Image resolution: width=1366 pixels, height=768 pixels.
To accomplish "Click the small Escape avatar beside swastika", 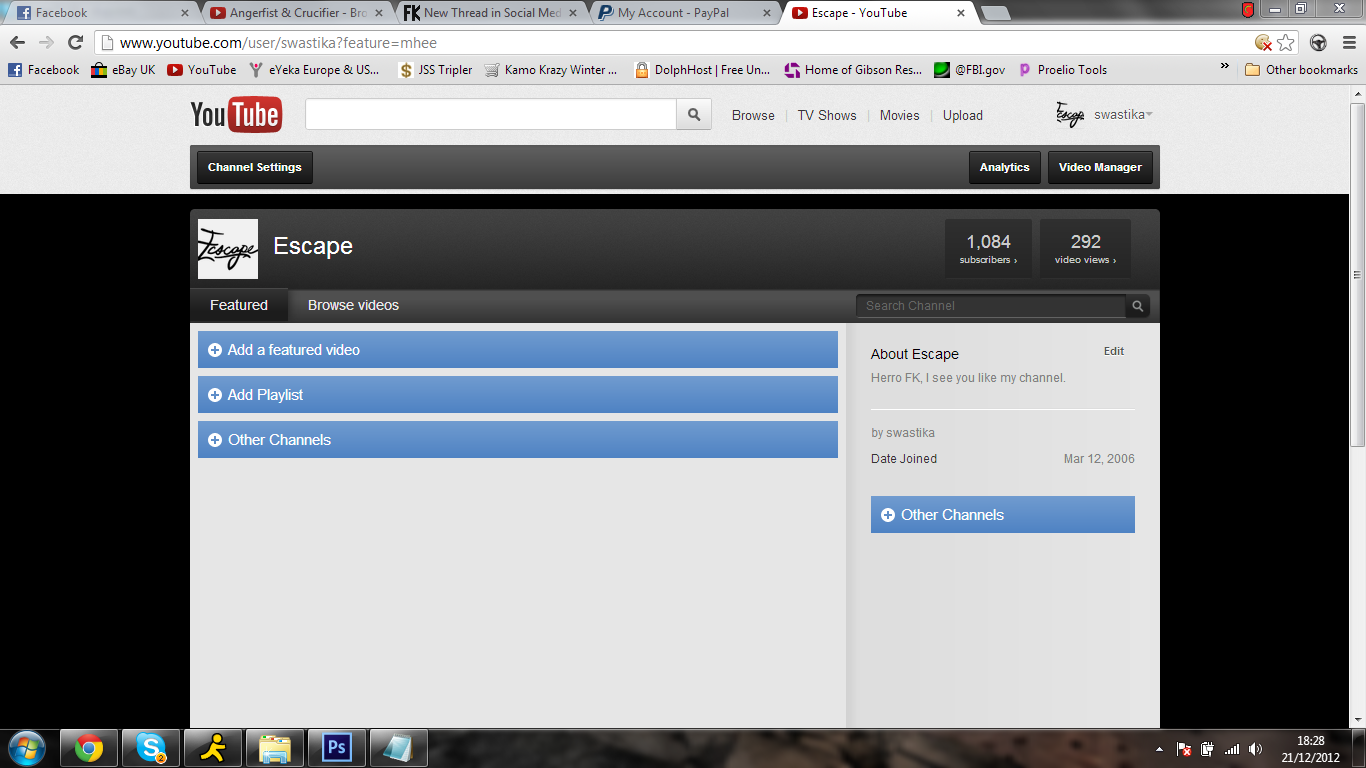I will (x=1070, y=115).
